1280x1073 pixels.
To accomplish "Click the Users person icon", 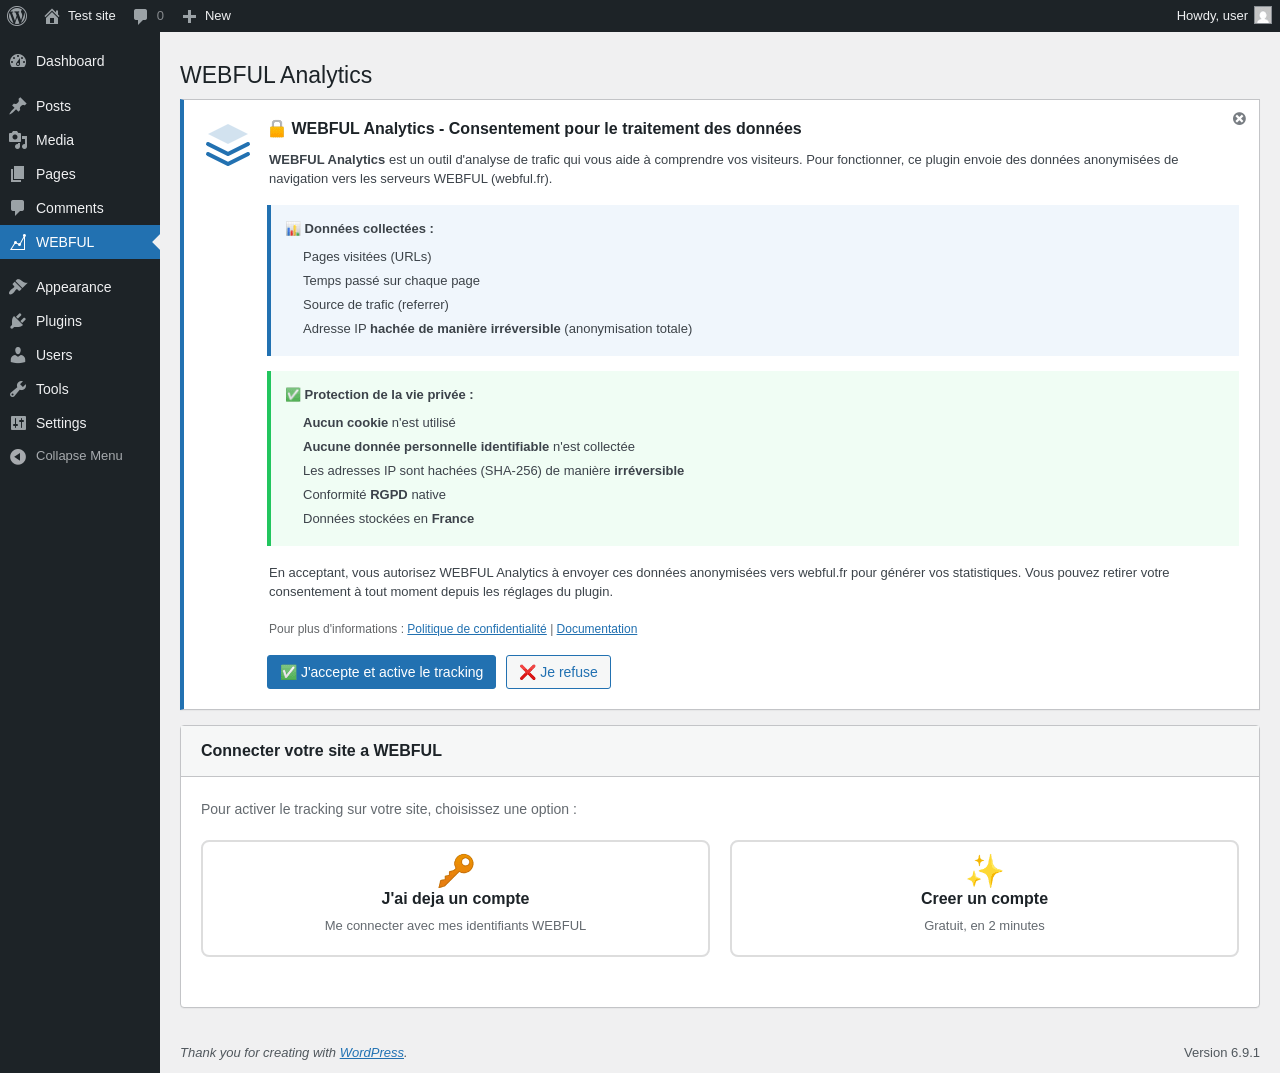I will point(18,355).
